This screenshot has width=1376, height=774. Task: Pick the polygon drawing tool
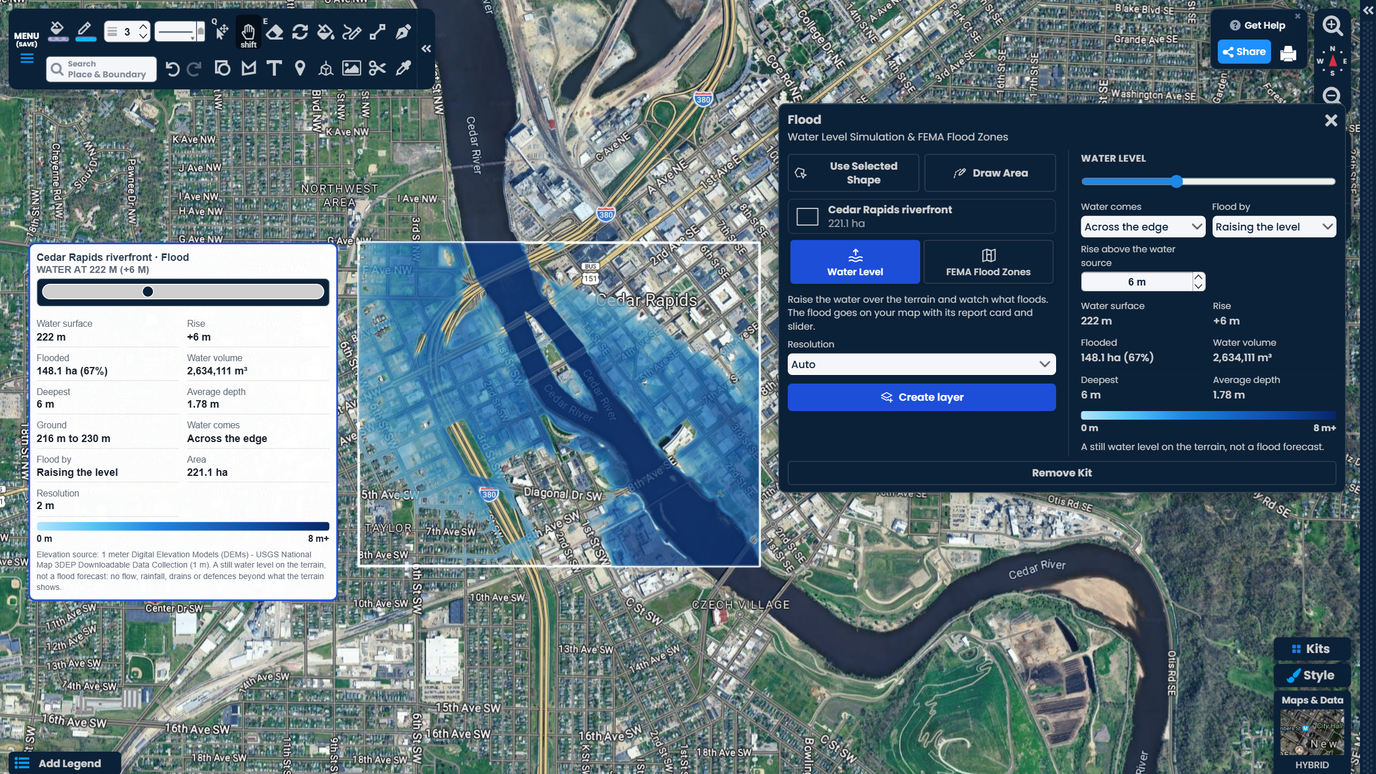coord(248,68)
